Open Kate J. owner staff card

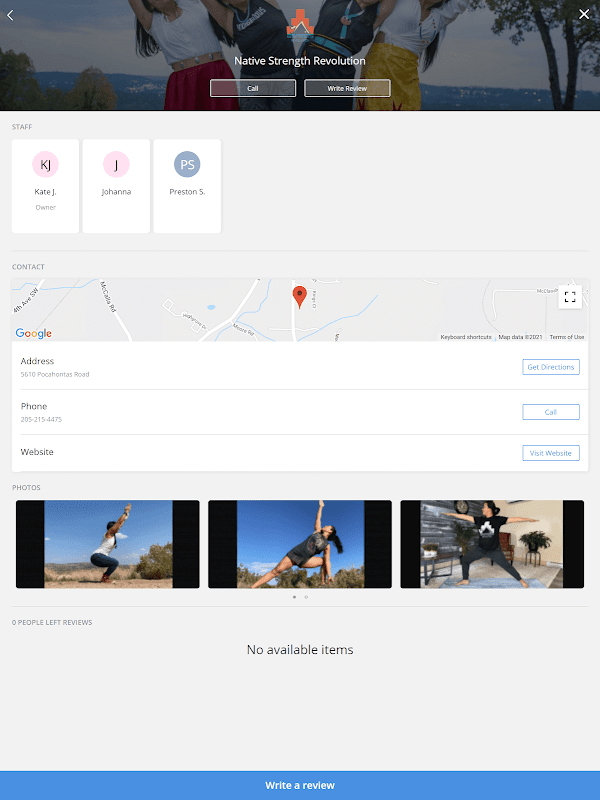tap(45, 186)
